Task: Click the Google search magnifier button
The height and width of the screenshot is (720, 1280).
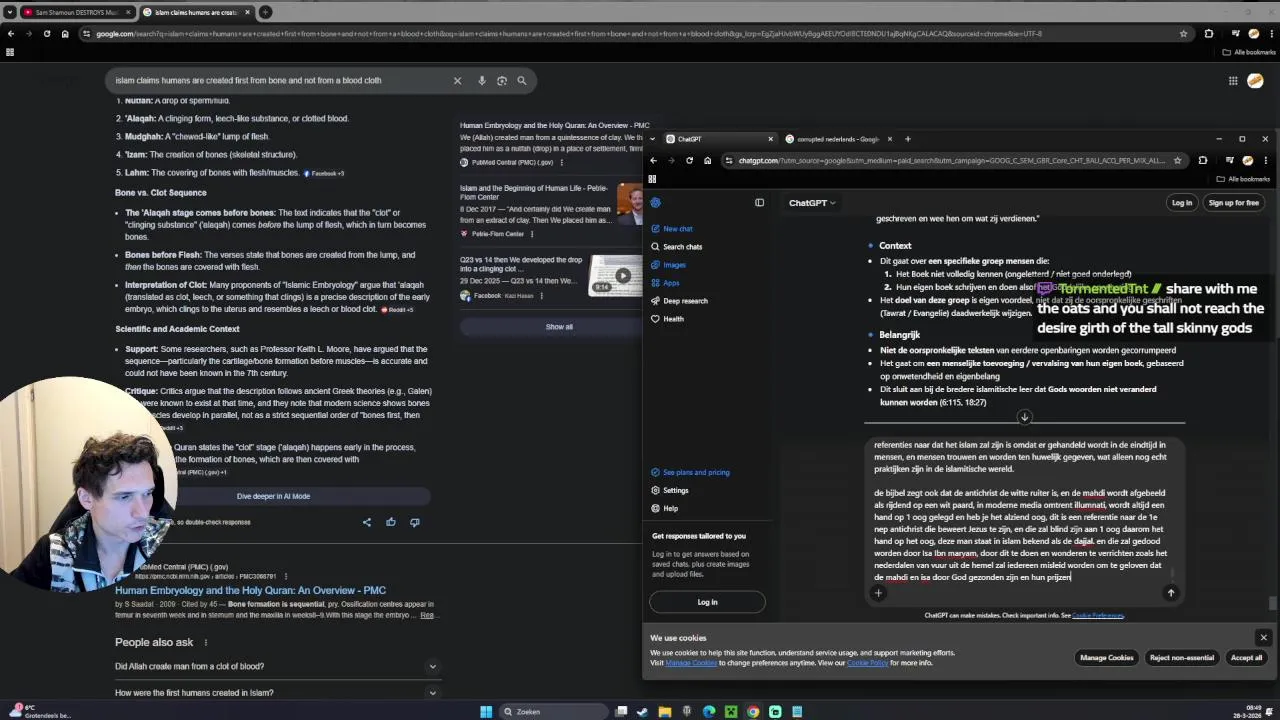Action: tap(521, 80)
